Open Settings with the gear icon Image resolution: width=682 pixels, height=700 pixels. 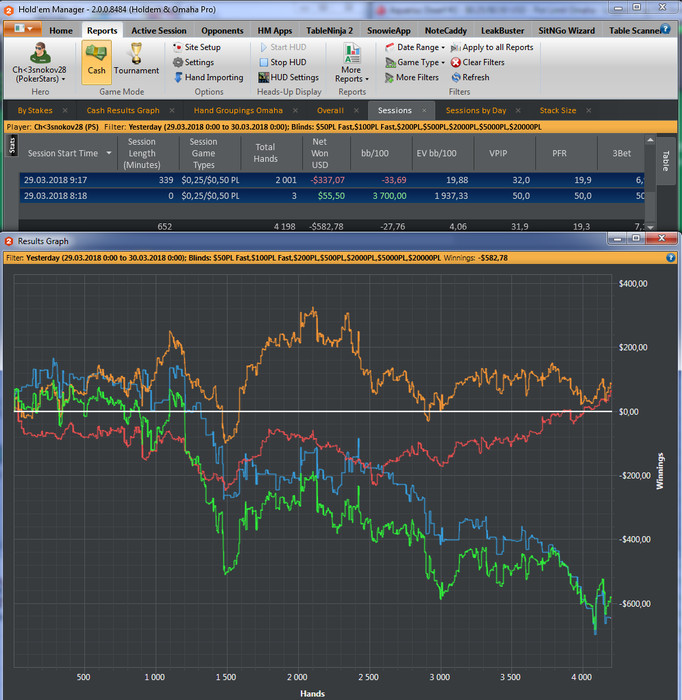[x=194, y=62]
